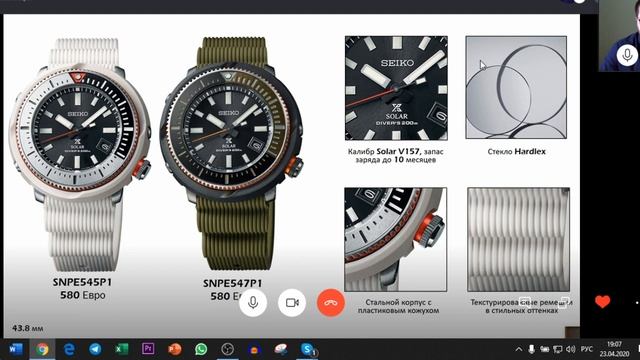Image resolution: width=640 pixels, height=360 pixels.
Task: Open Adobe Premiere Pro from taskbar
Action: click(148, 349)
